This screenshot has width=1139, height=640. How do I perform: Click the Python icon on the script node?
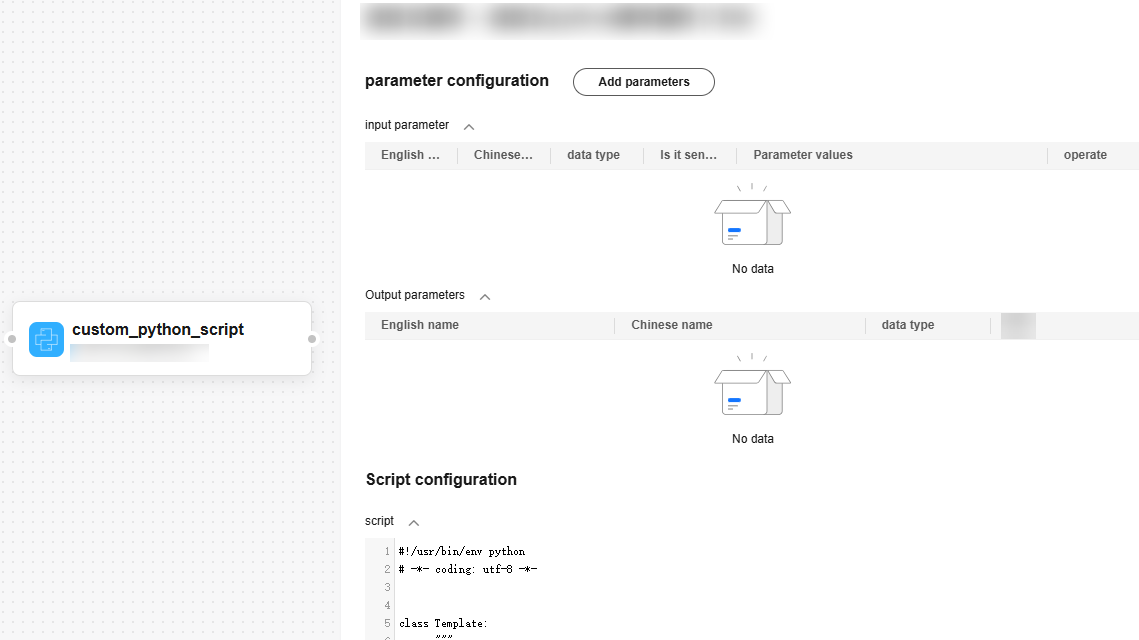(46, 339)
